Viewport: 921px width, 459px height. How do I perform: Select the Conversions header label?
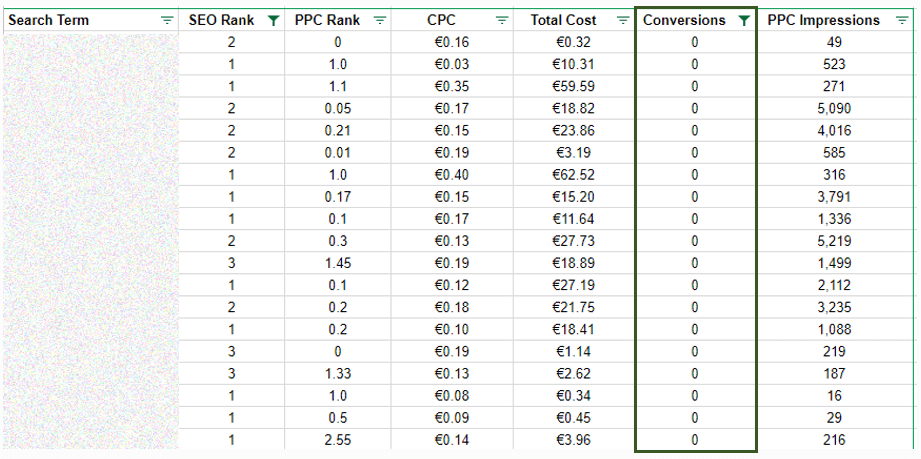(684, 20)
